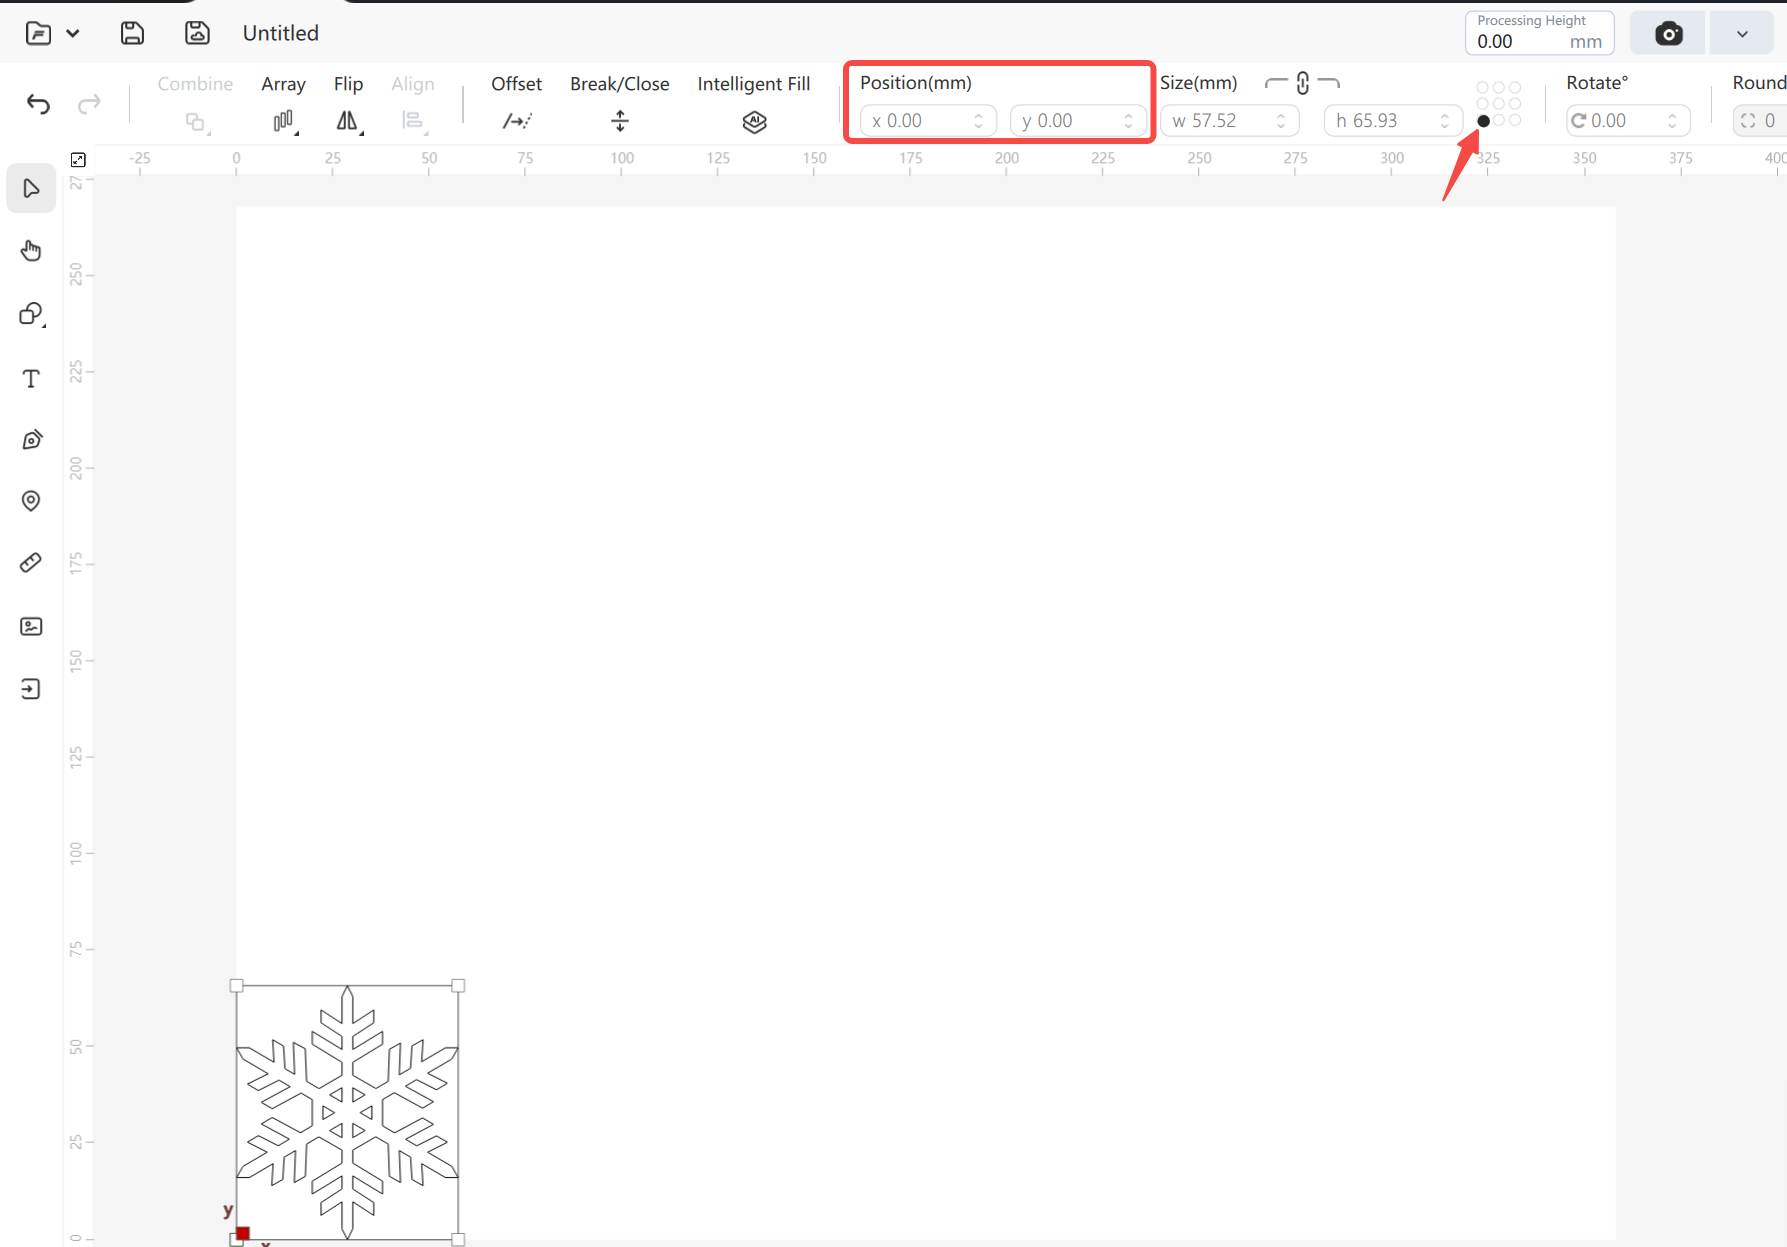1787x1247 pixels.
Task: Click the Save file button
Action: pos(132,33)
